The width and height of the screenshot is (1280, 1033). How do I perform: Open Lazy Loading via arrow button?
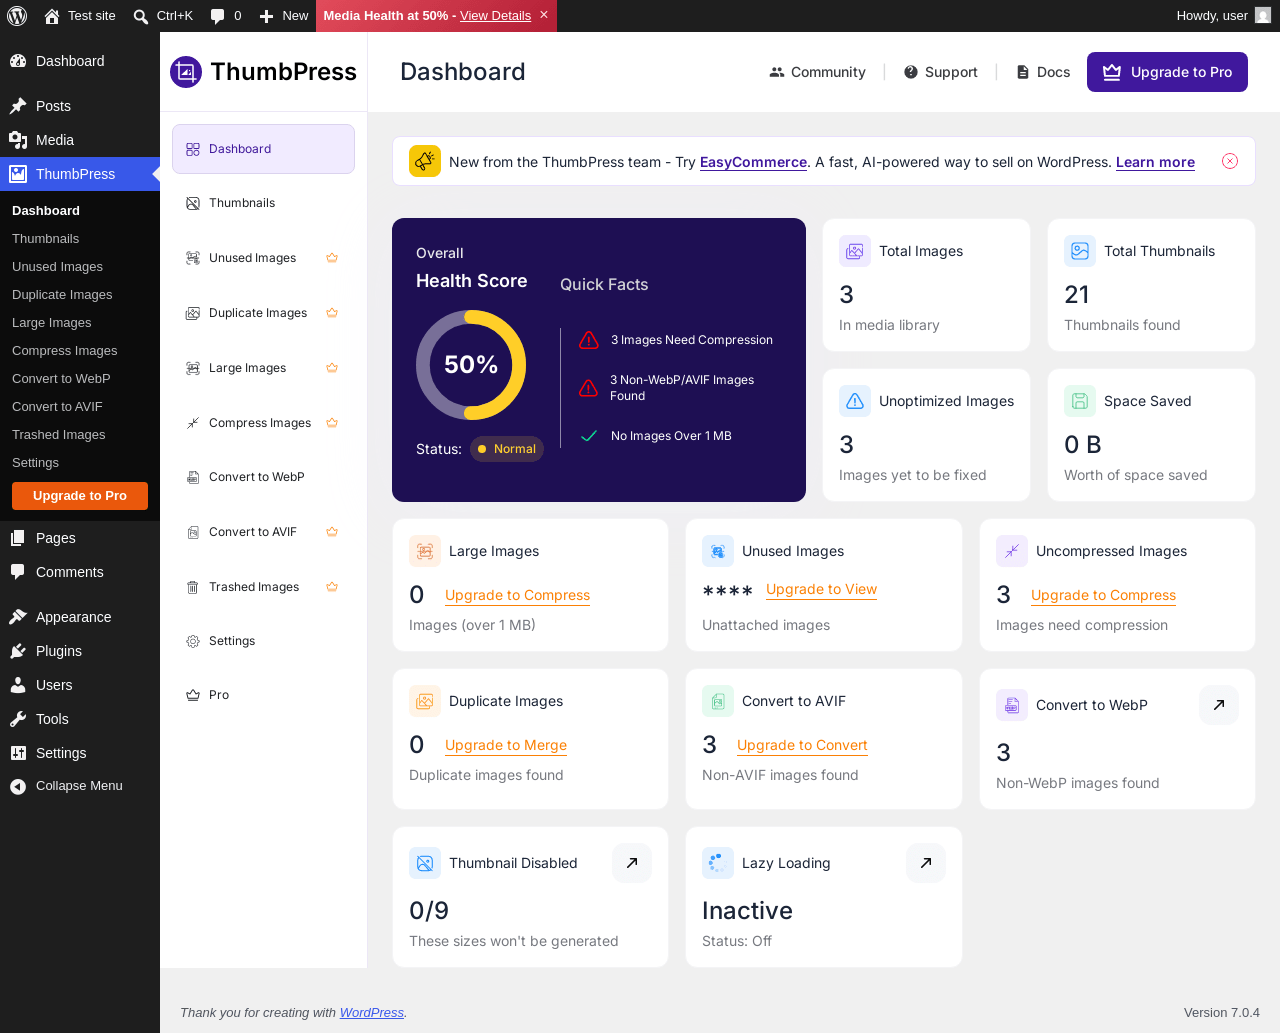[x=926, y=863]
